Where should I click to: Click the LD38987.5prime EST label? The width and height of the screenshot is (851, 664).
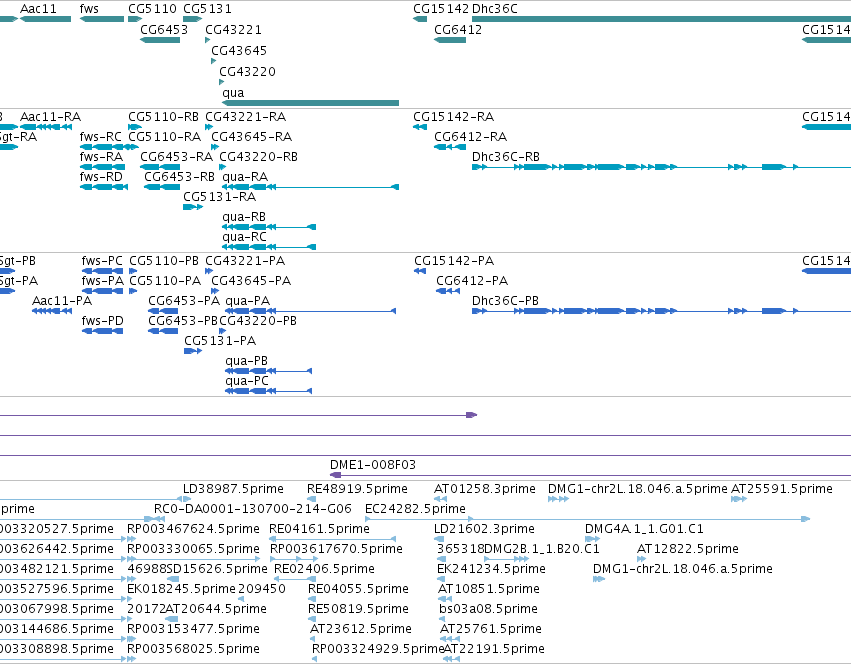[233, 489]
